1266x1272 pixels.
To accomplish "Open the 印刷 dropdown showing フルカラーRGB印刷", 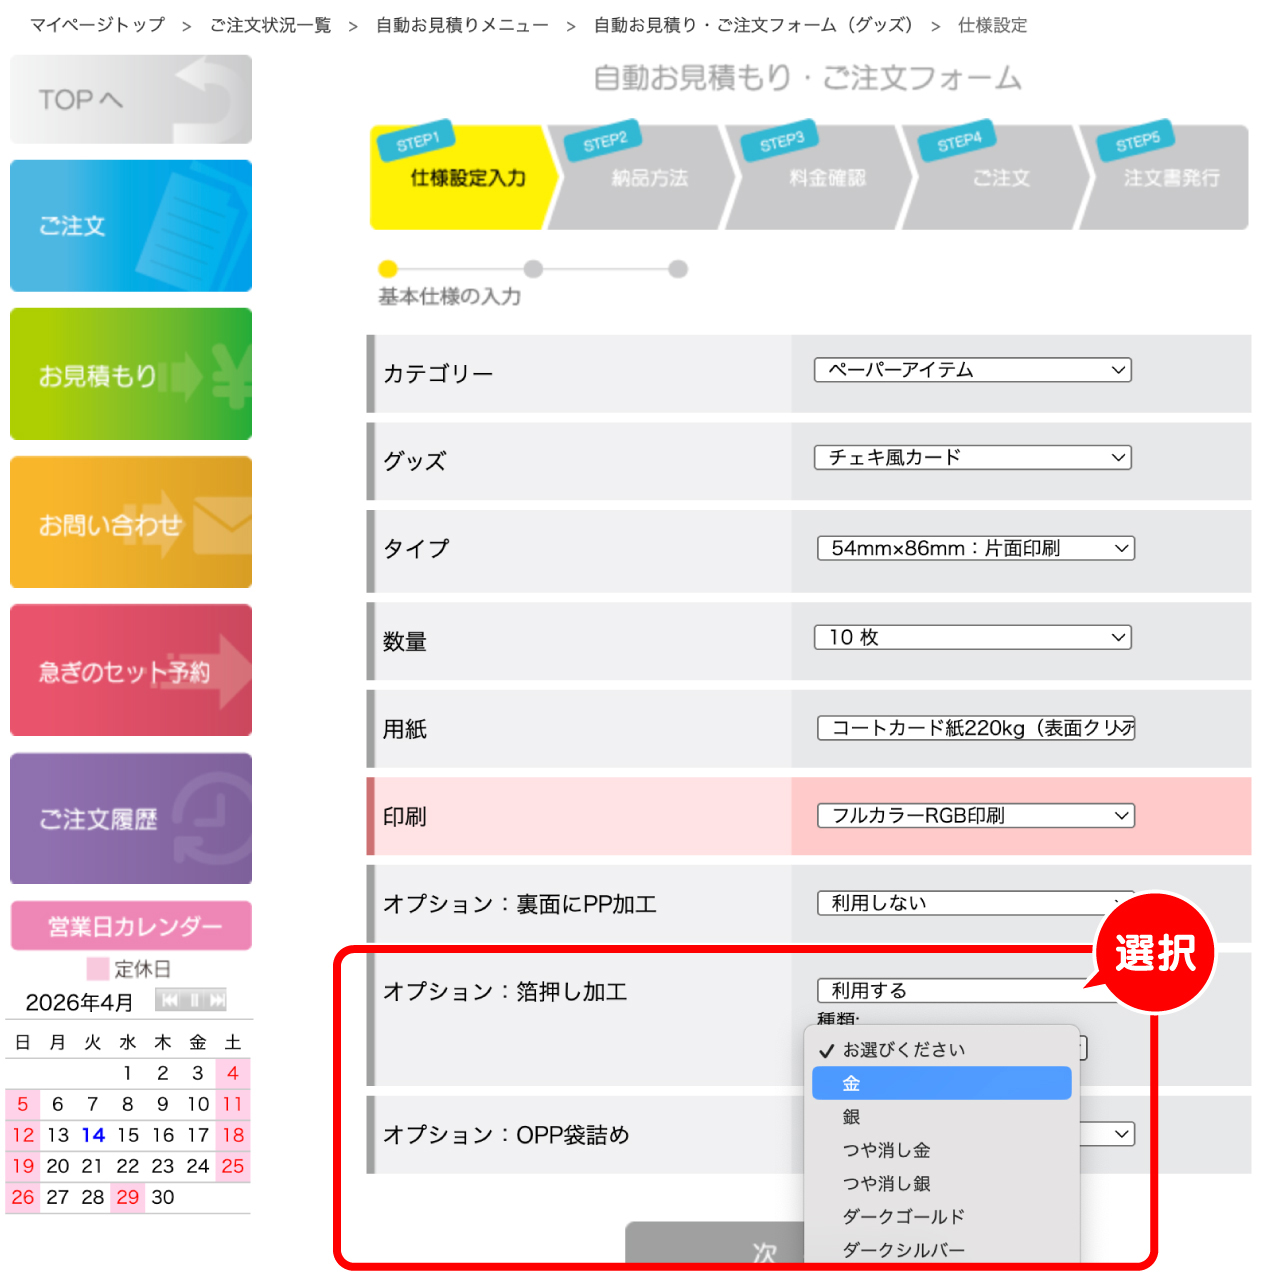I will 975,816.
